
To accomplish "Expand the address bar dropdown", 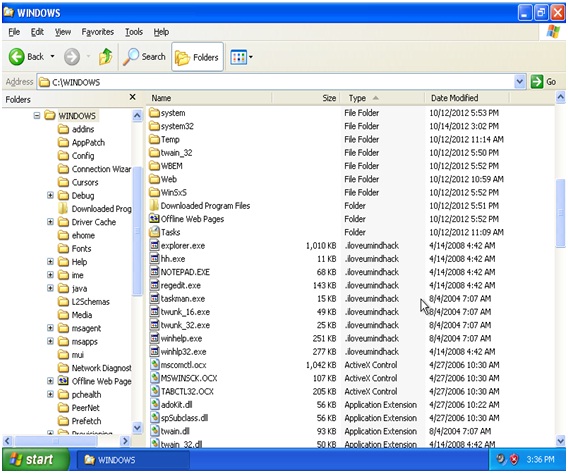I will (x=519, y=82).
